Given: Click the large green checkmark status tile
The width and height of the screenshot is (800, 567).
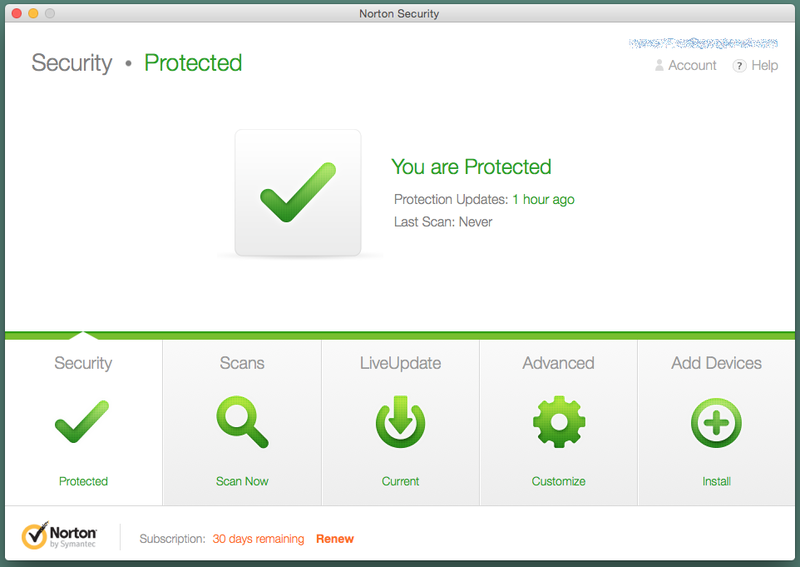Looking at the screenshot, I should pos(298,192).
